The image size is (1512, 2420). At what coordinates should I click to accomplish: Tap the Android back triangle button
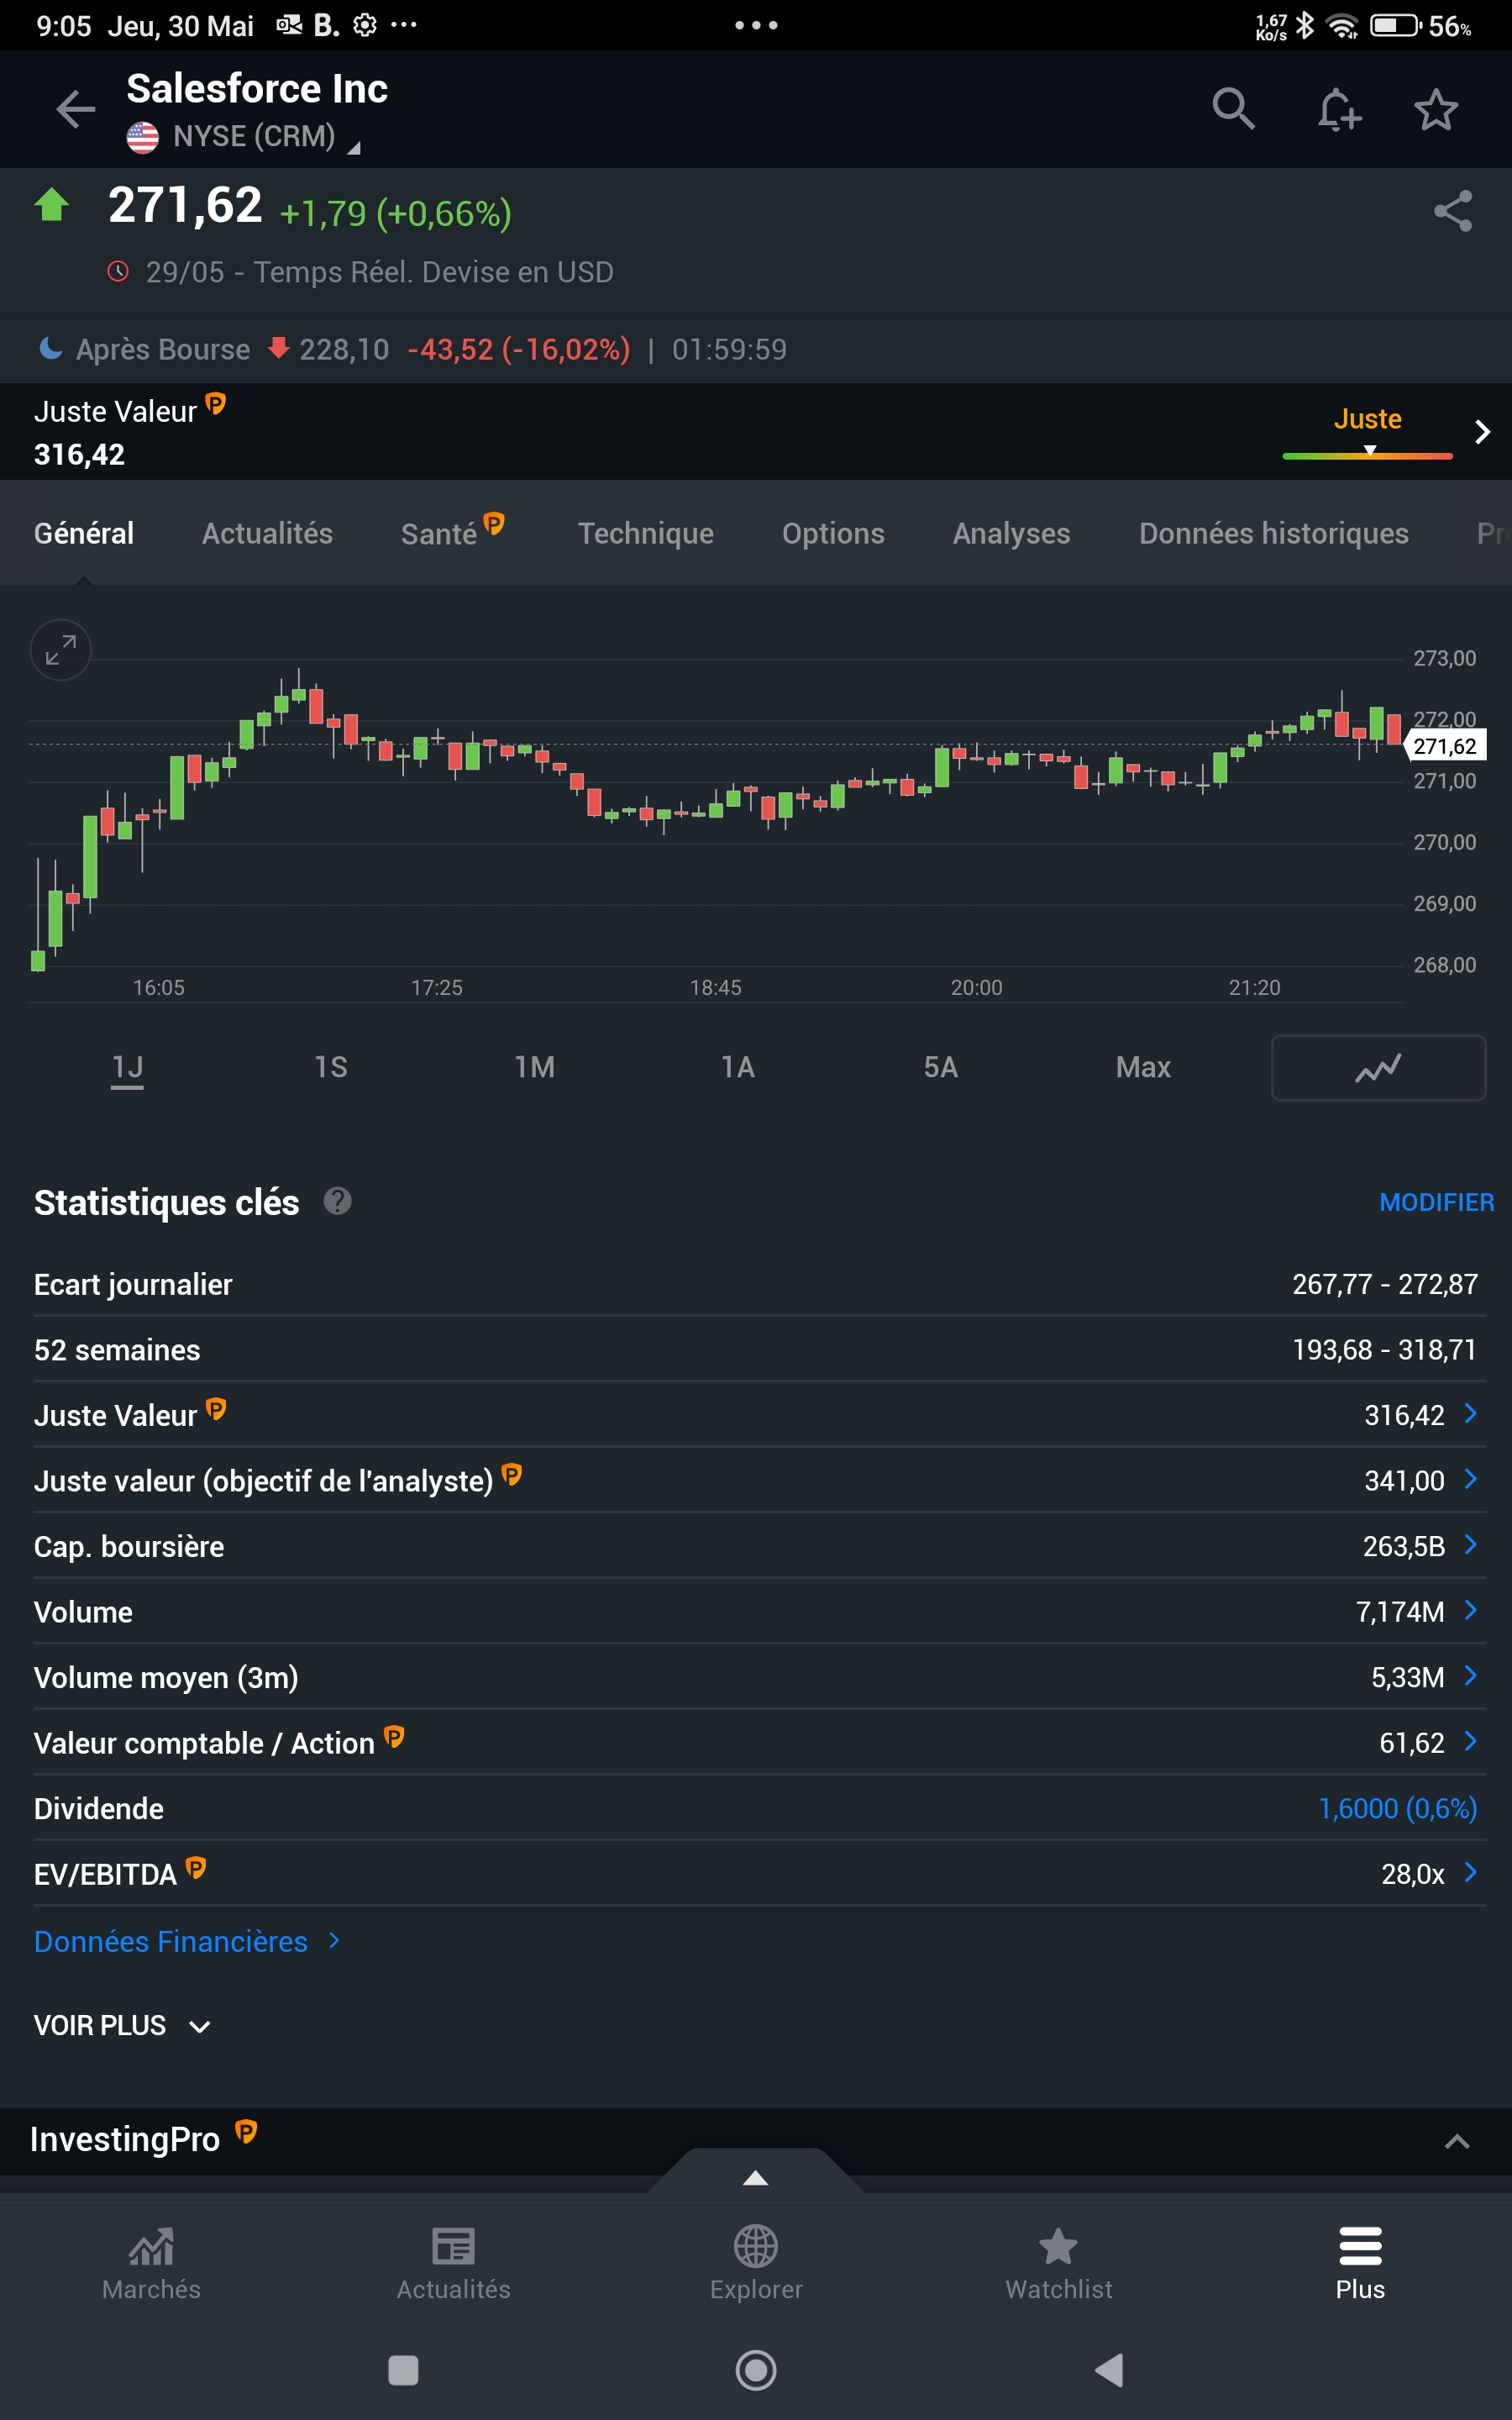click(x=1109, y=2370)
